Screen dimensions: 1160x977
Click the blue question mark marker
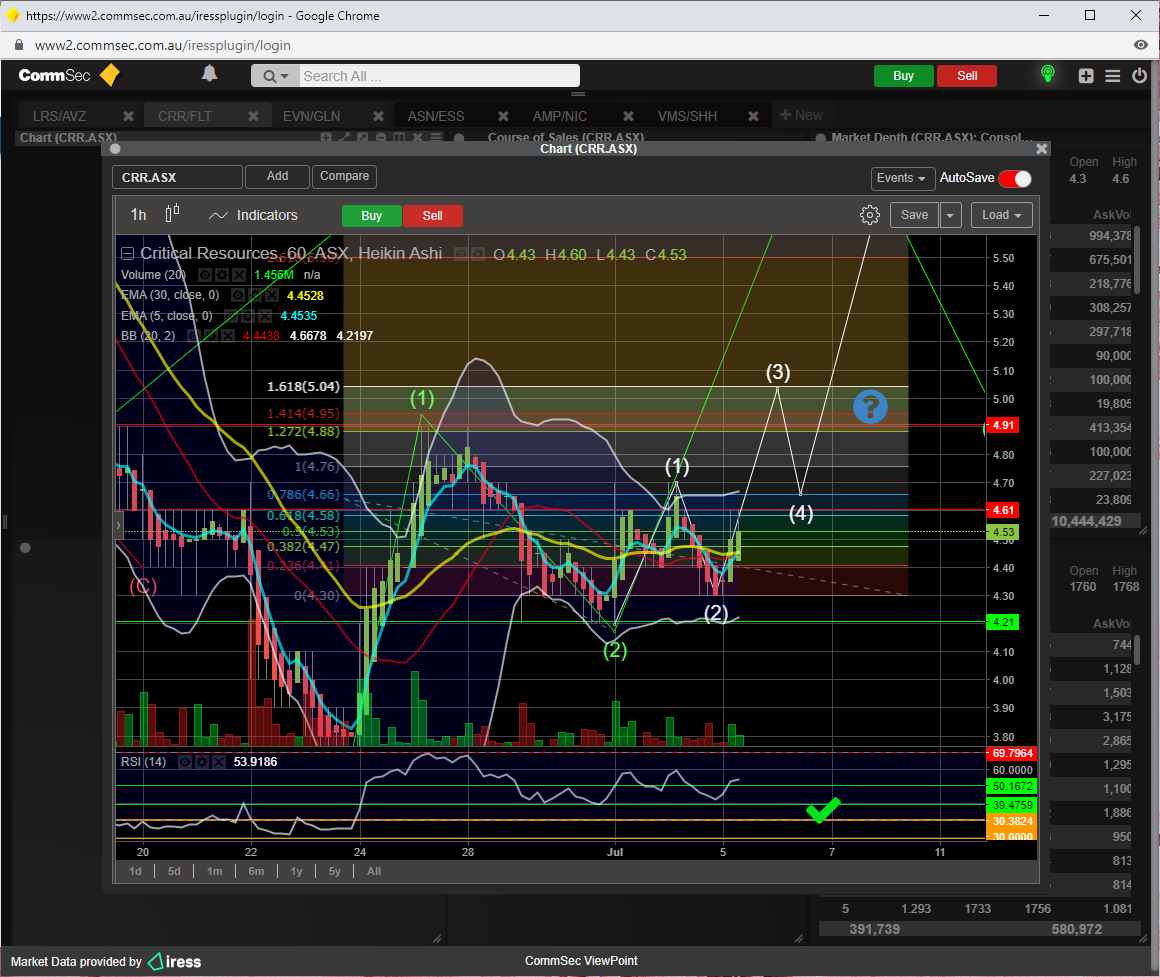tap(870, 406)
